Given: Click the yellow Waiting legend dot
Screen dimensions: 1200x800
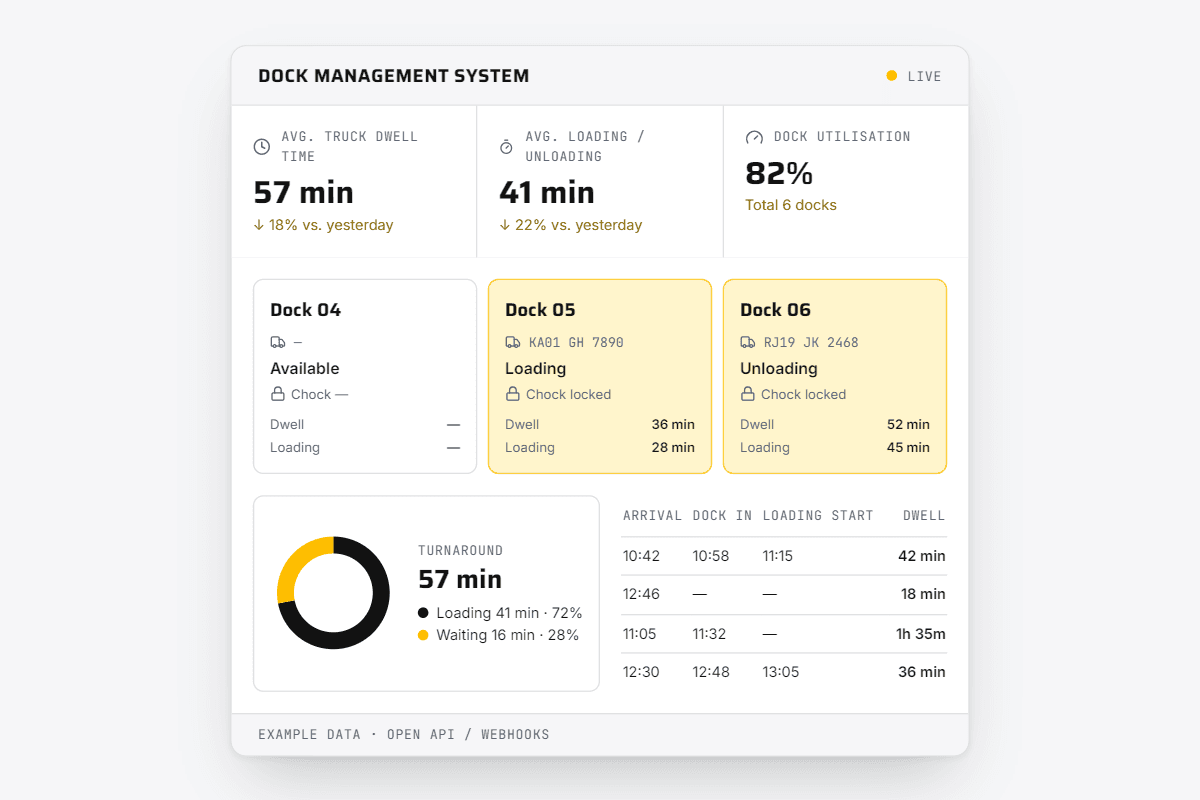Looking at the screenshot, I should 423,635.
